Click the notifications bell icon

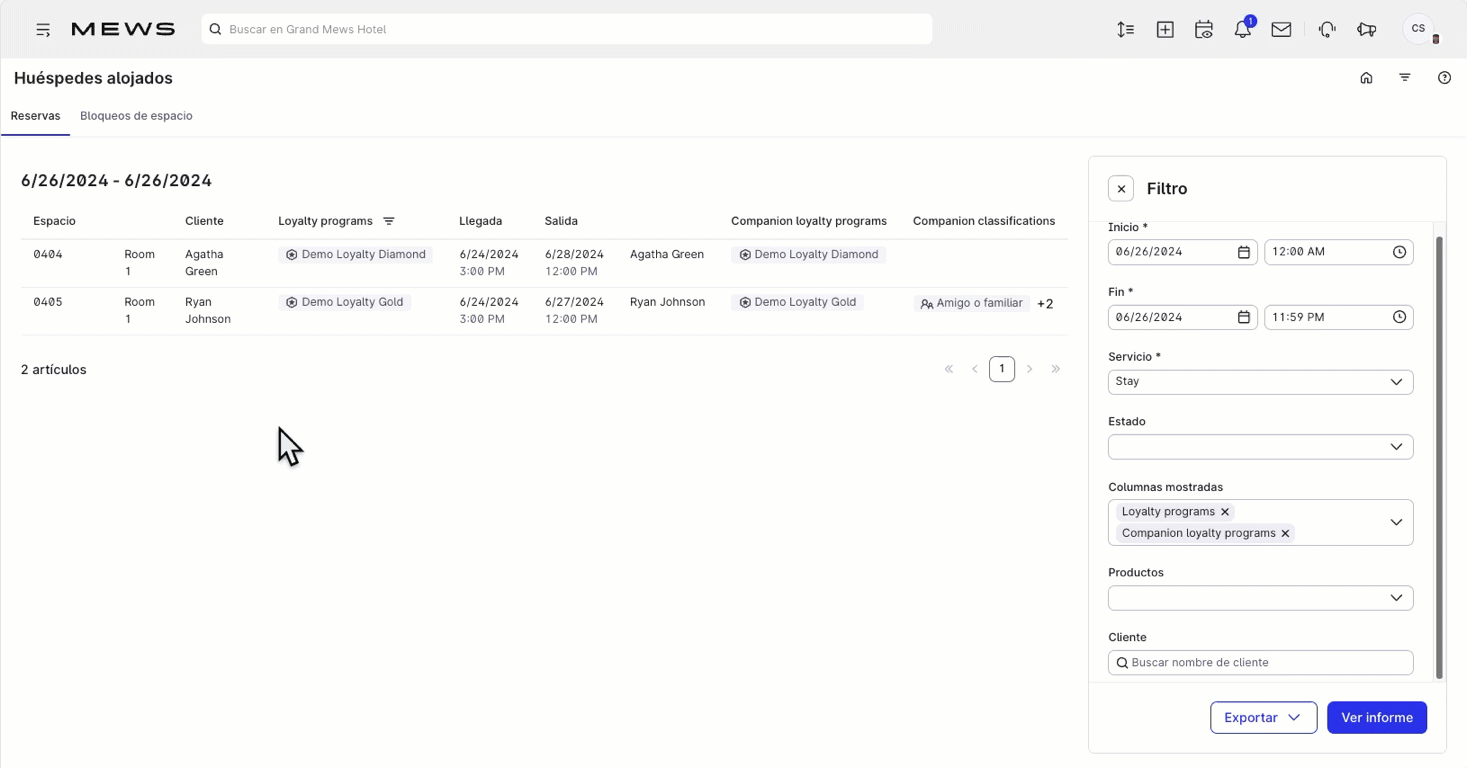click(1242, 30)
